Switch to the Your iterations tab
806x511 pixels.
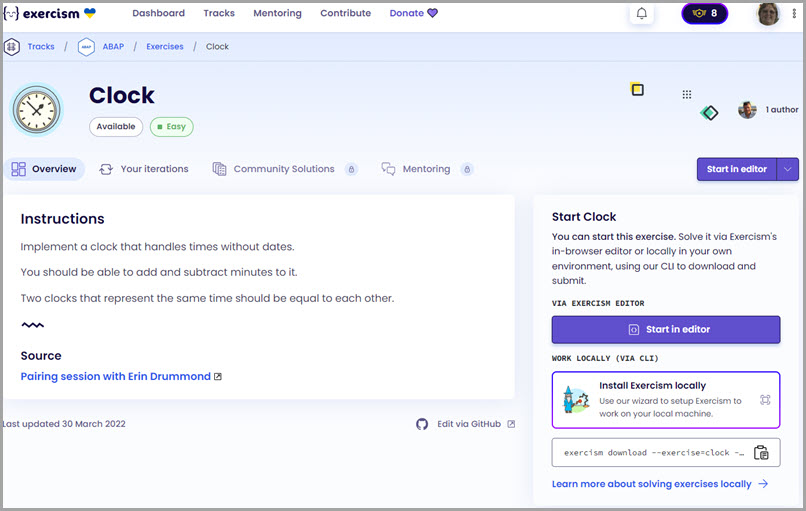(144, 169)
